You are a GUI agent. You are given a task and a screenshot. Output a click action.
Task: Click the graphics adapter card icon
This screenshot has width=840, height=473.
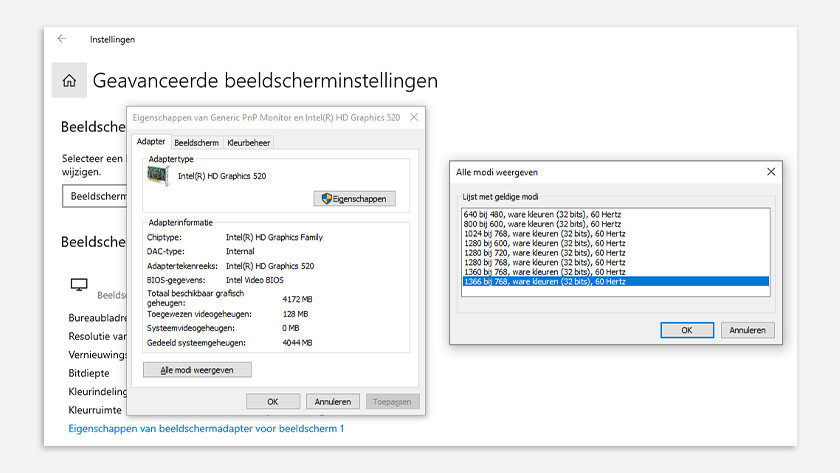click(x=159, y=176)
